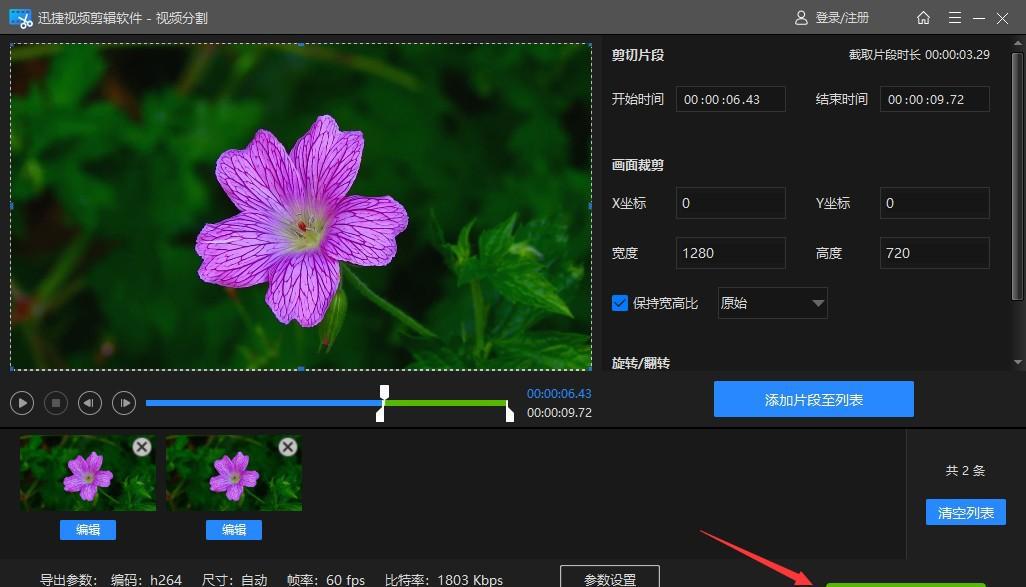Image resolution: width=1026 pixels, height=587 pixels.
Task: Click the 旋转/翻转 section heading
Action: tap(641, 363)
